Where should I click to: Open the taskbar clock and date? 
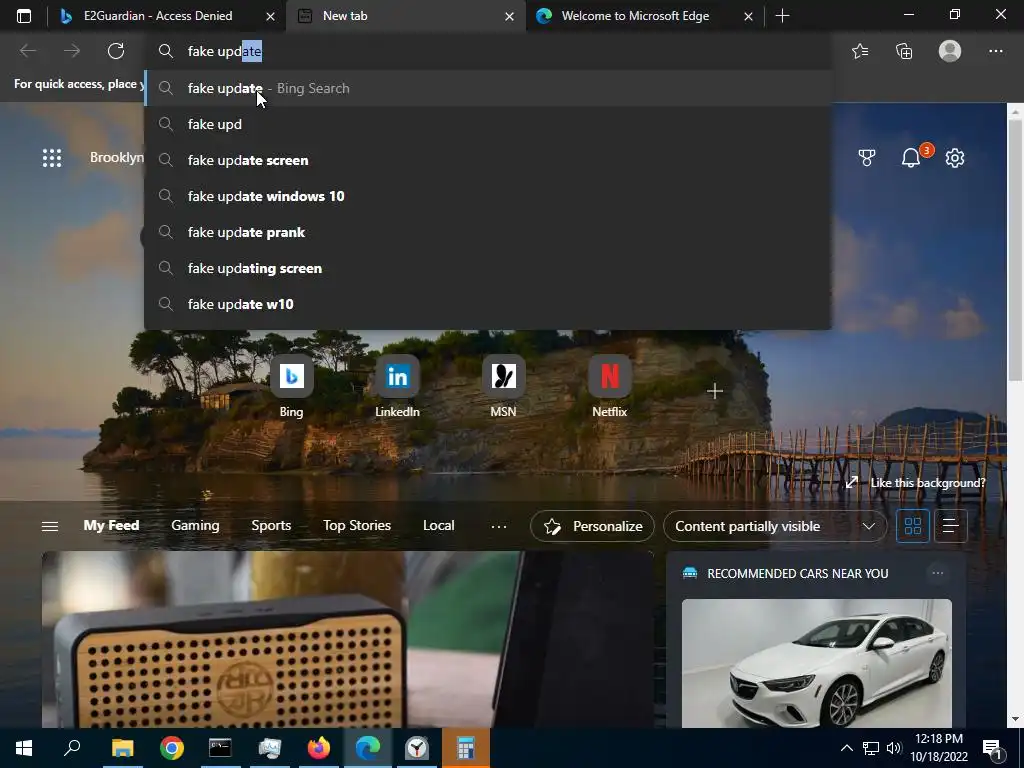pos(938,748)
